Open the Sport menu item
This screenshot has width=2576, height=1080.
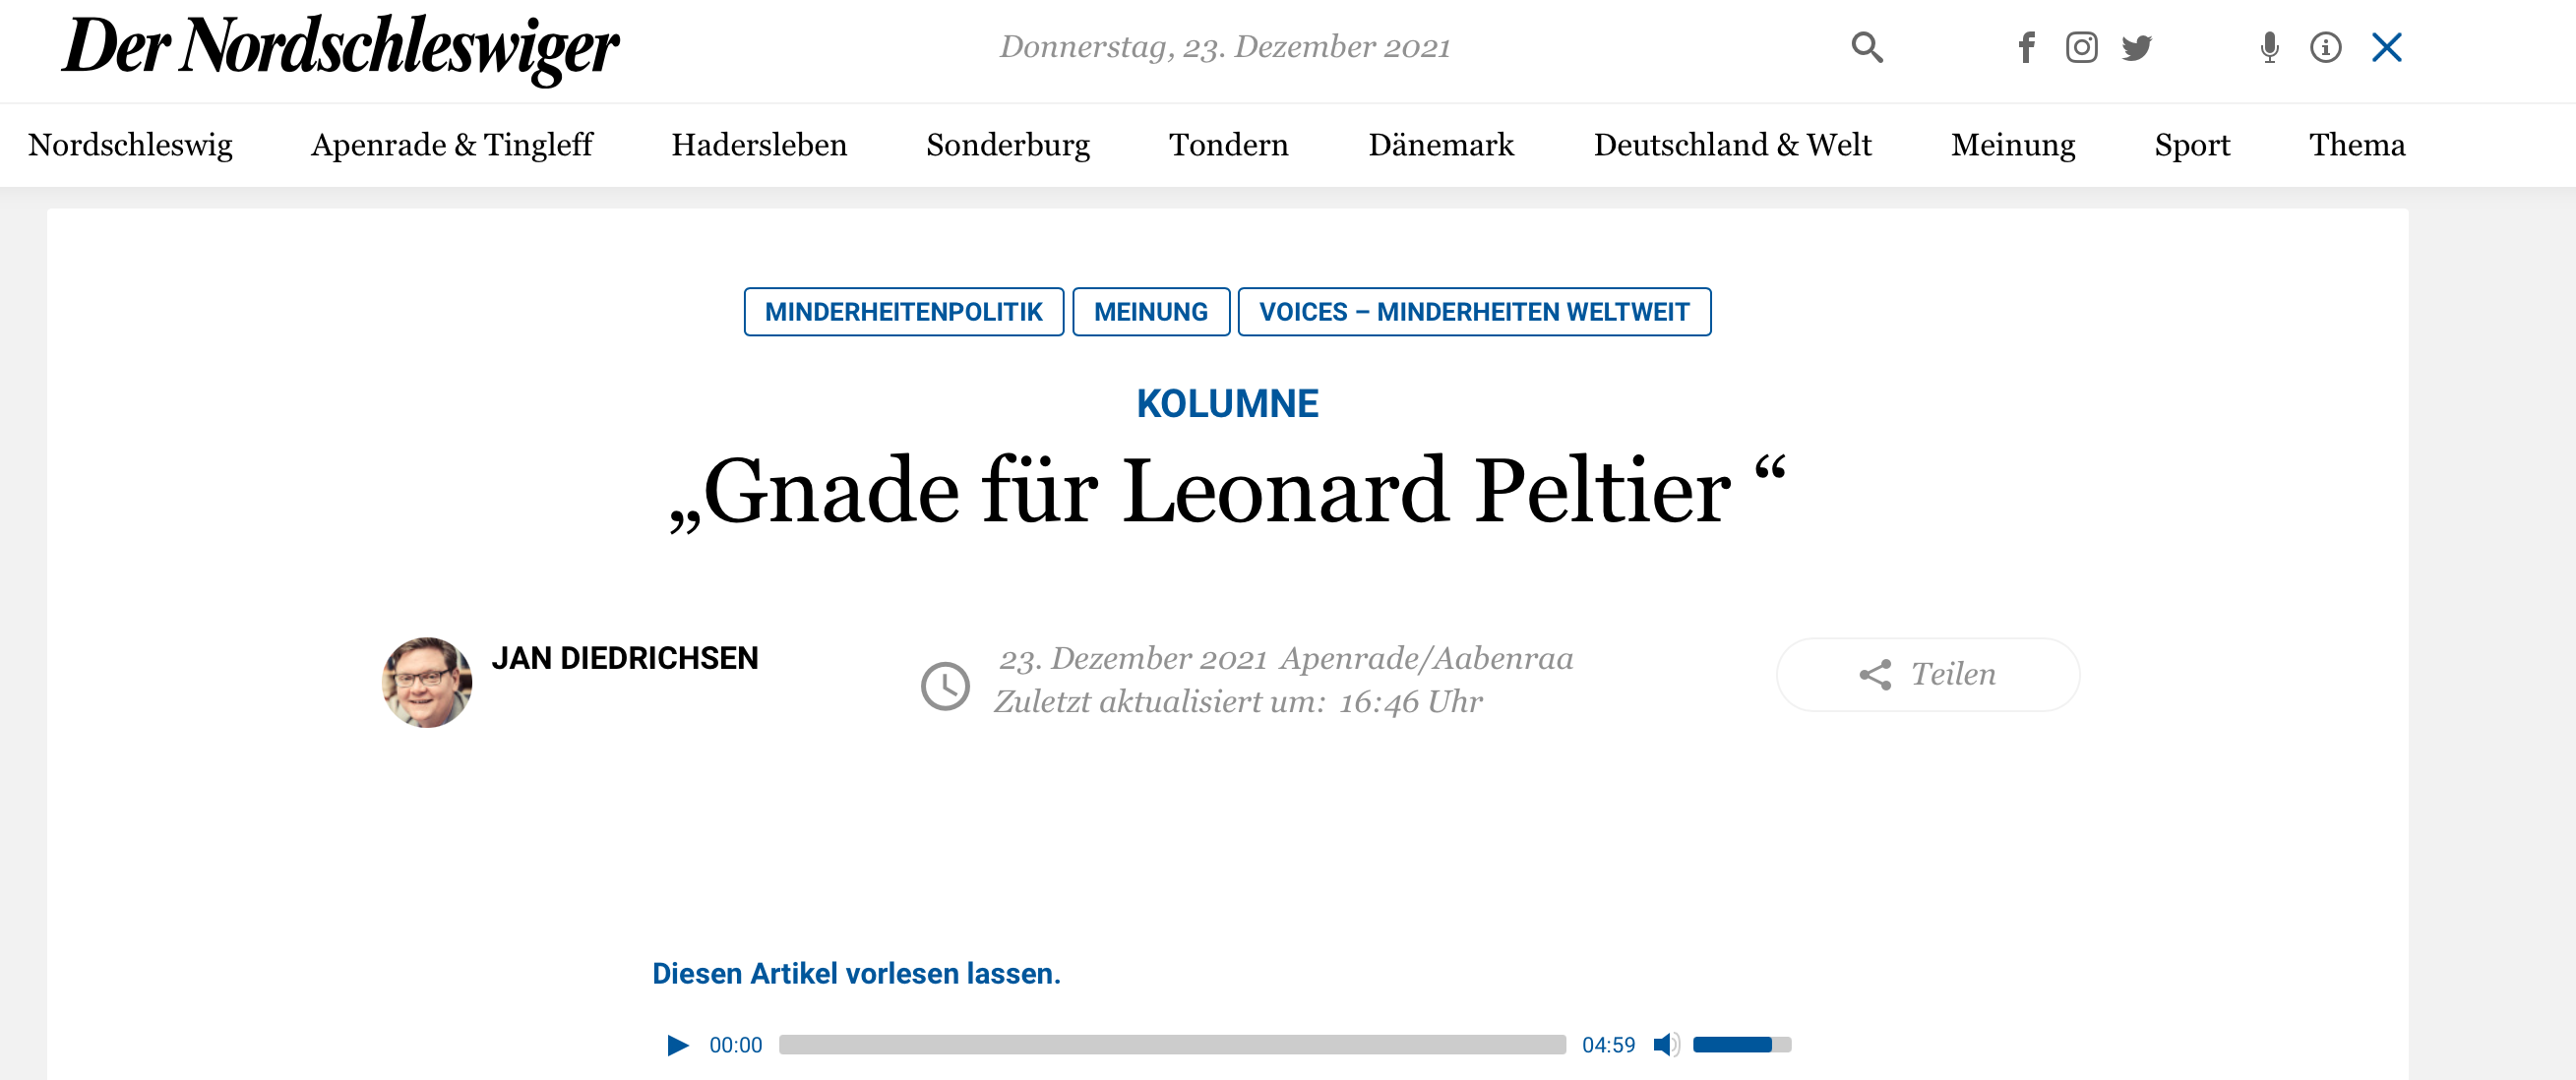click(x=2191, y=145)
